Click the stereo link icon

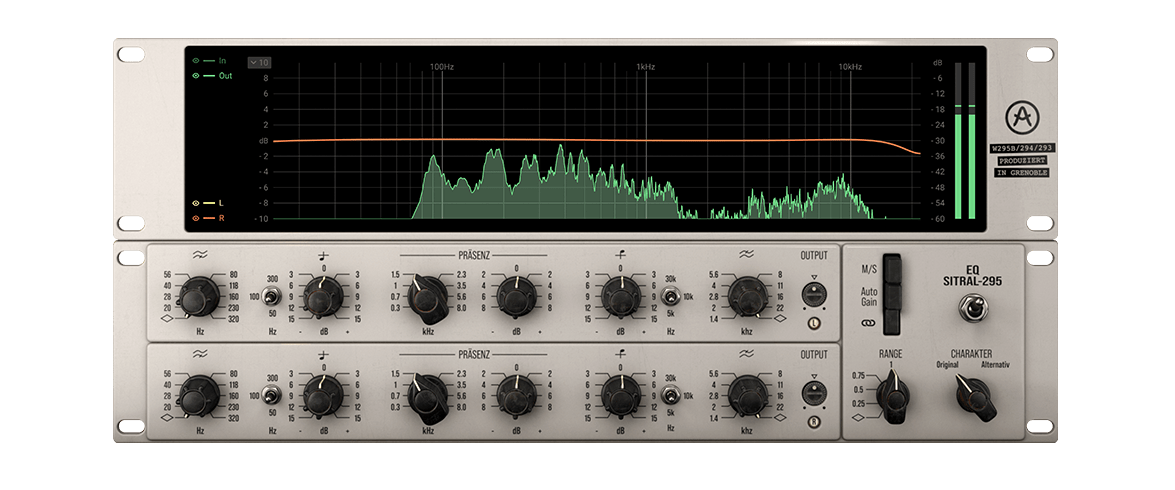[x=869, y=323]
